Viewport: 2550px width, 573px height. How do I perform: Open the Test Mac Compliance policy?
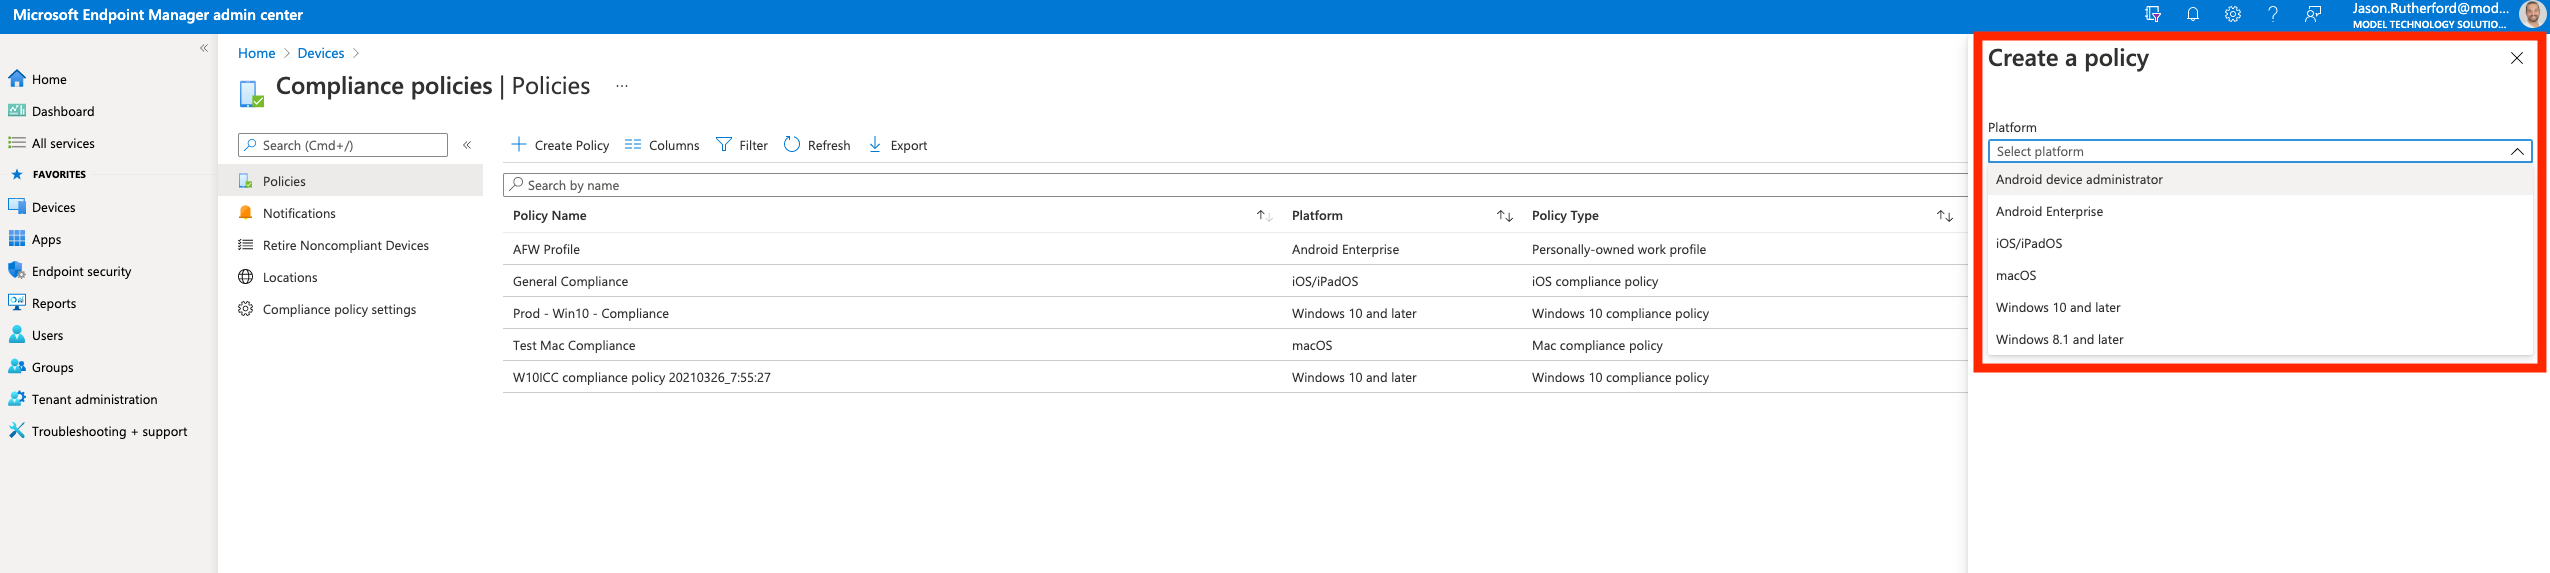[x=574, y=345]
